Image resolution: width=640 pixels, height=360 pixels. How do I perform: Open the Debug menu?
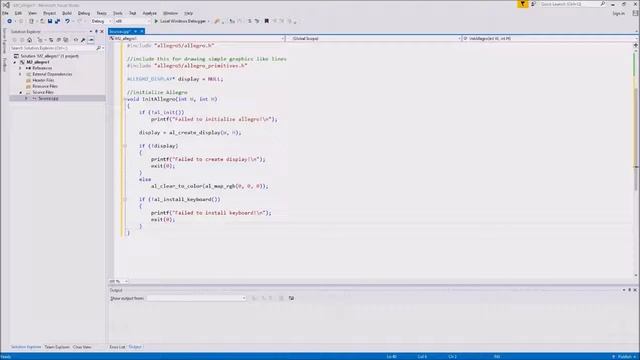click(84, 13)
